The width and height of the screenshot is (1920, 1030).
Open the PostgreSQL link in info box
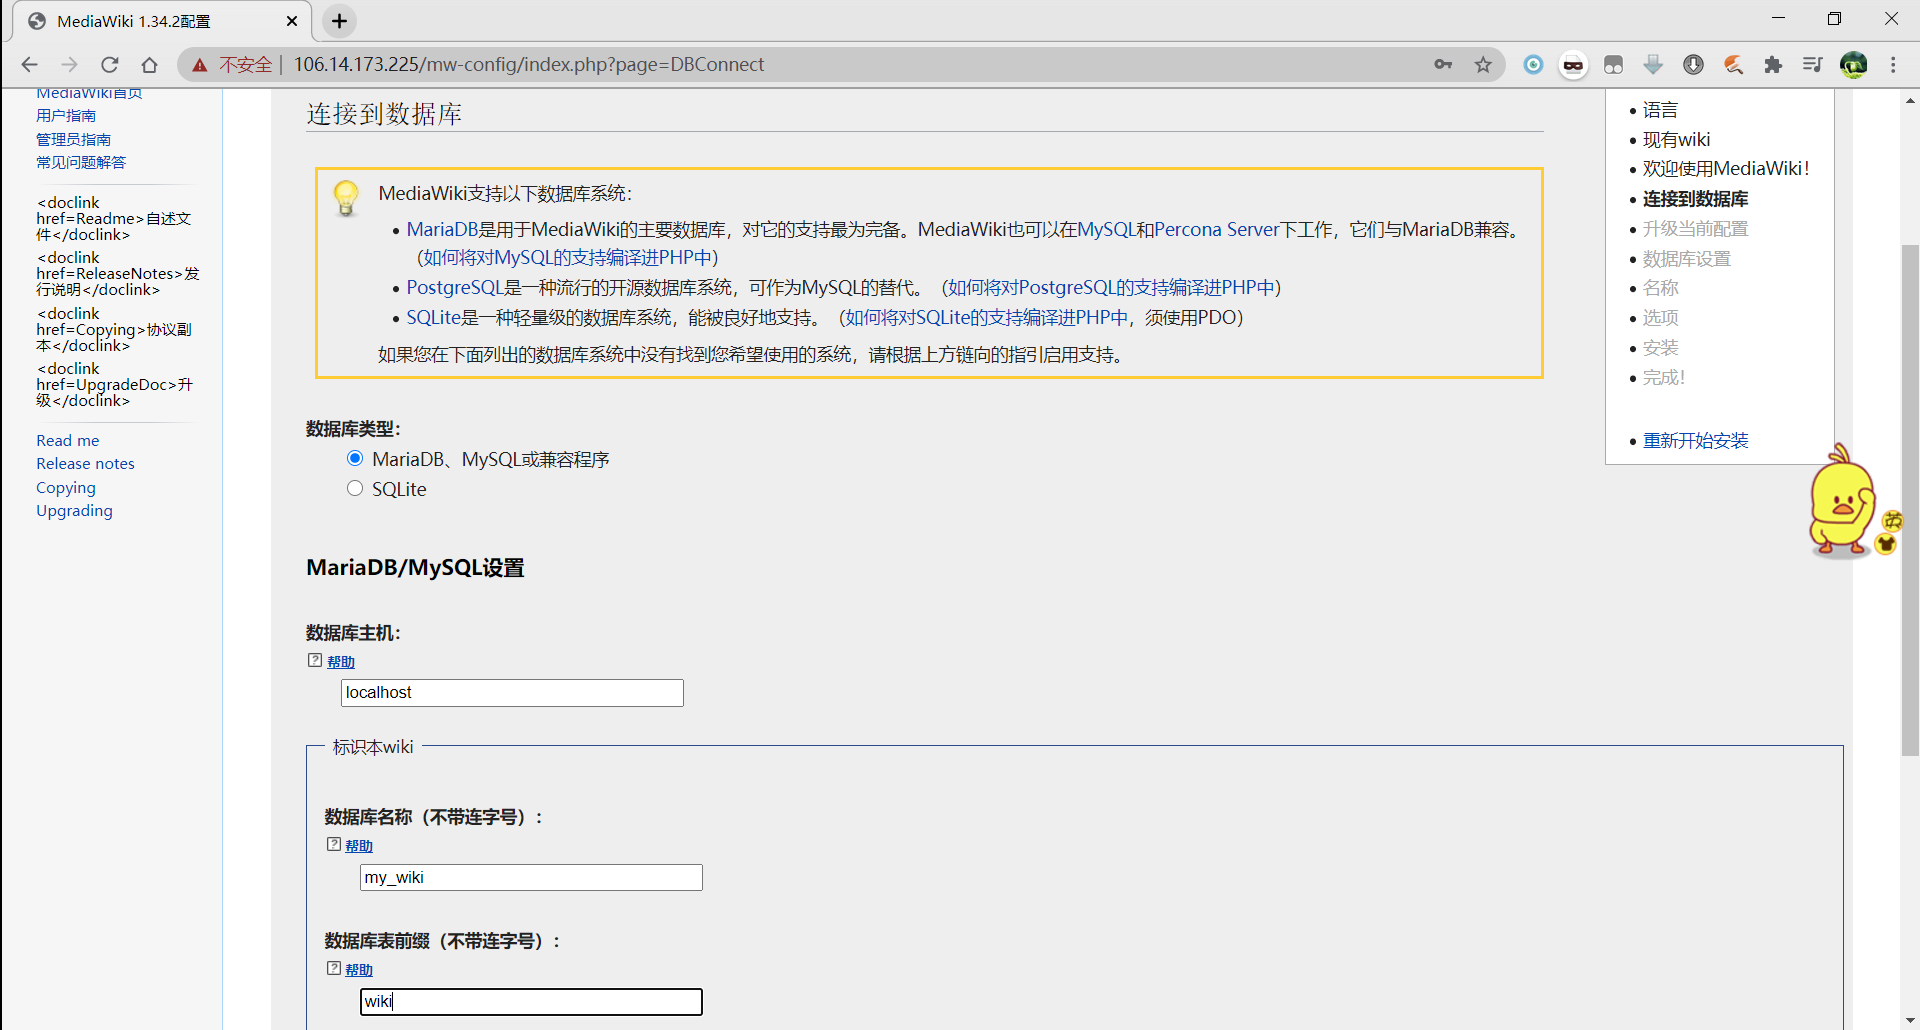coord(455,288)
